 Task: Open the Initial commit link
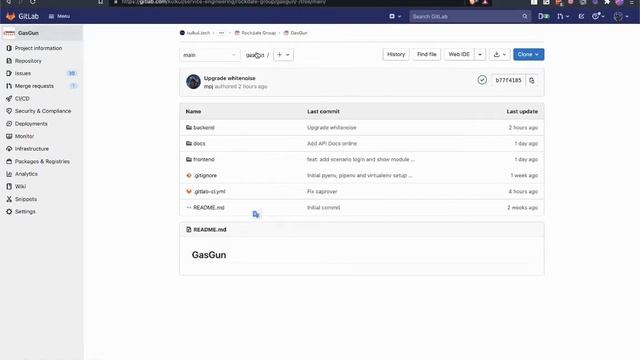(x=323, y=207)
